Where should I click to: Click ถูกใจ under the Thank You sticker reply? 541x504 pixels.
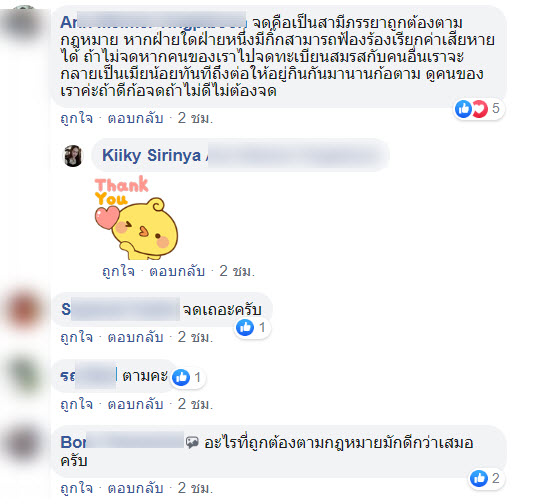pos(118,271)
